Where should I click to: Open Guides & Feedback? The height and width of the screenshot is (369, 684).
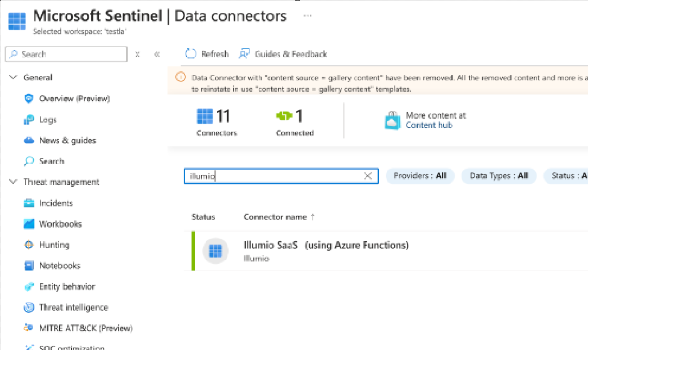[x=283, y=54]
